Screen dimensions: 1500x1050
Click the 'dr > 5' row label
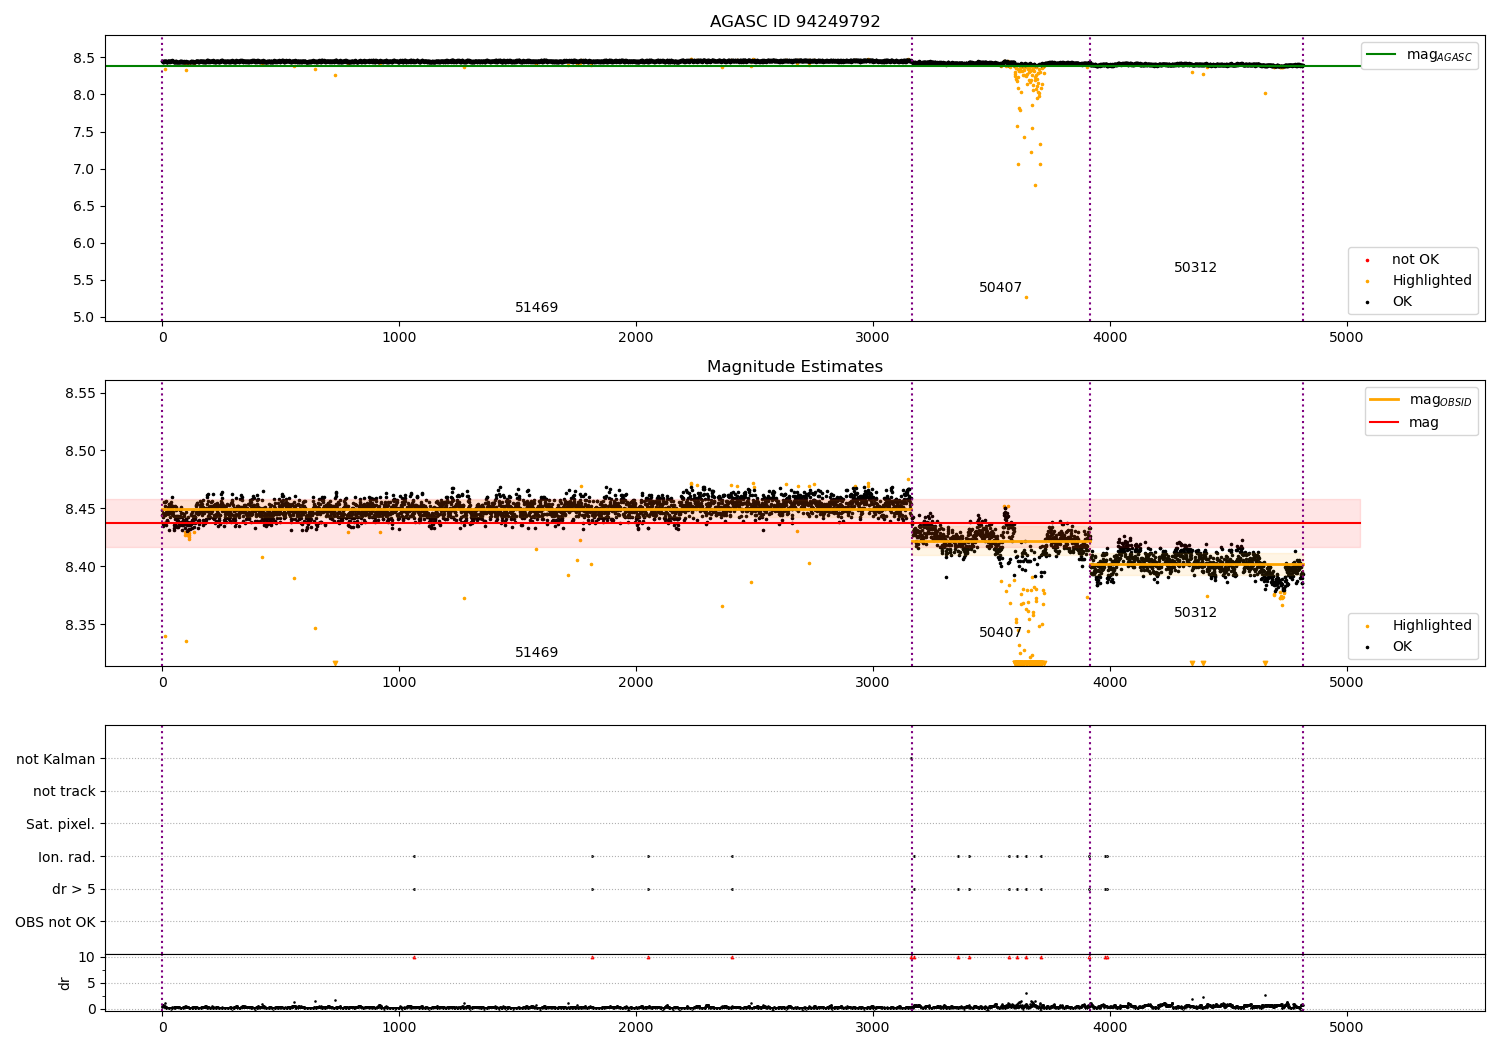(x=74, y=889)
